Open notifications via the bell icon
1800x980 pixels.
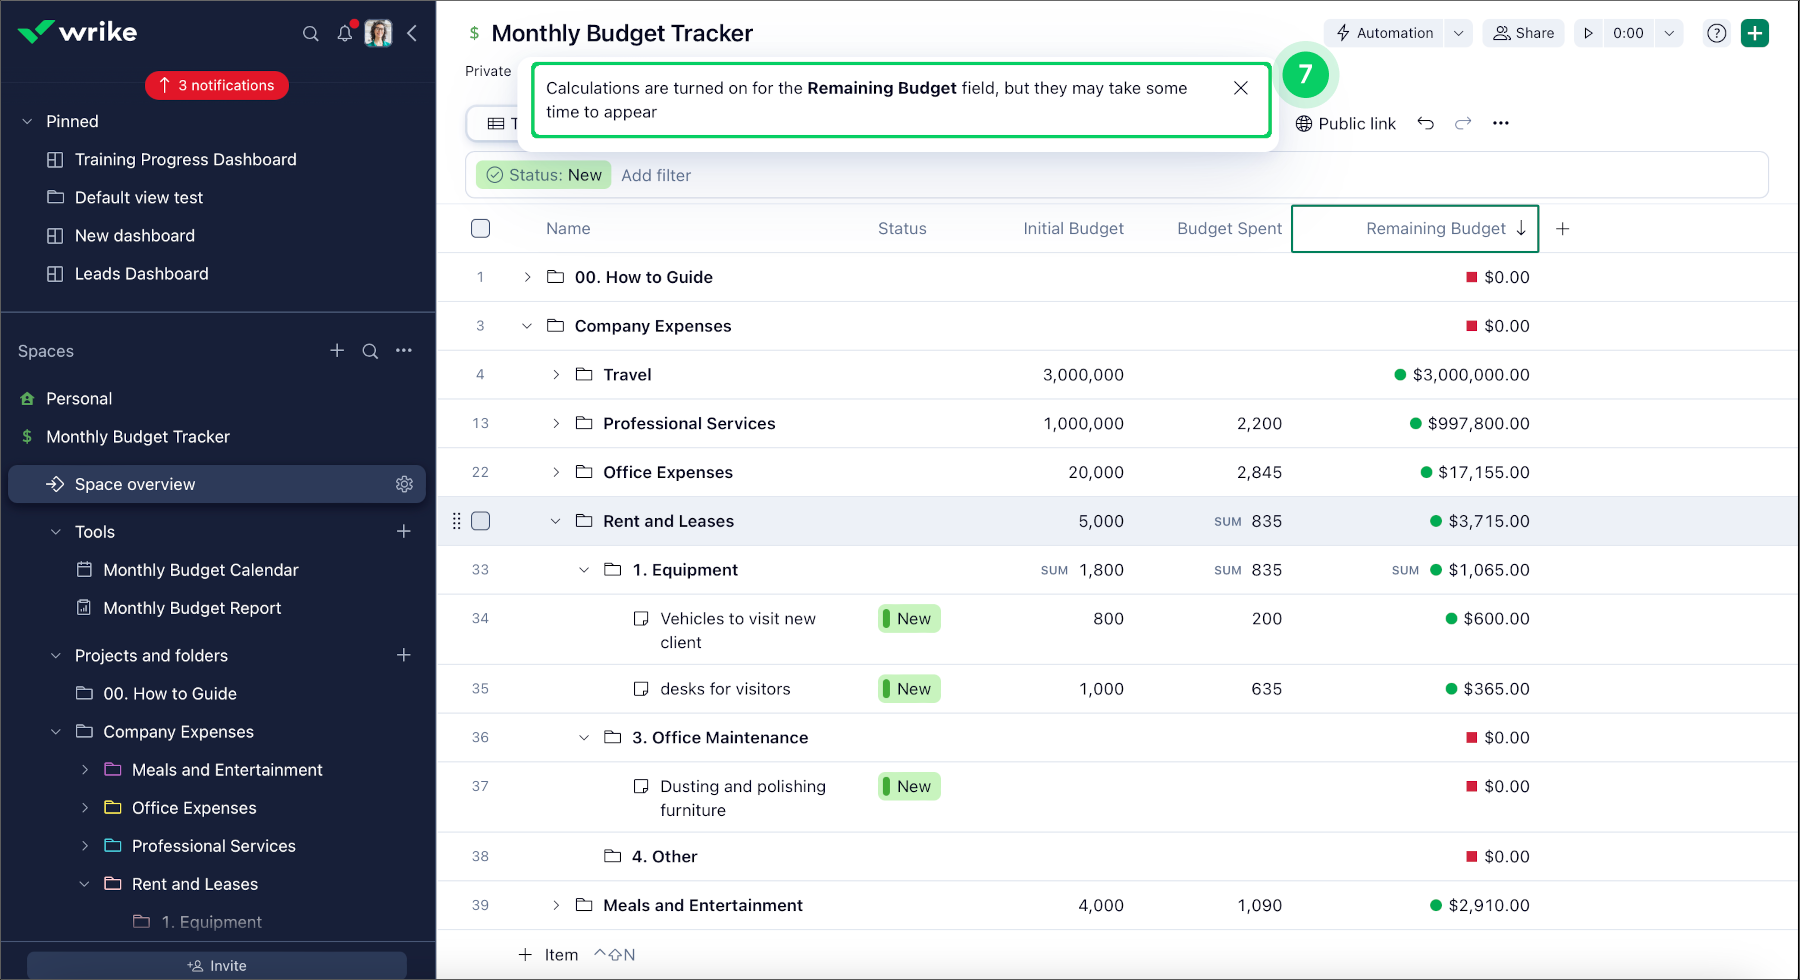(x=344, y=33)
